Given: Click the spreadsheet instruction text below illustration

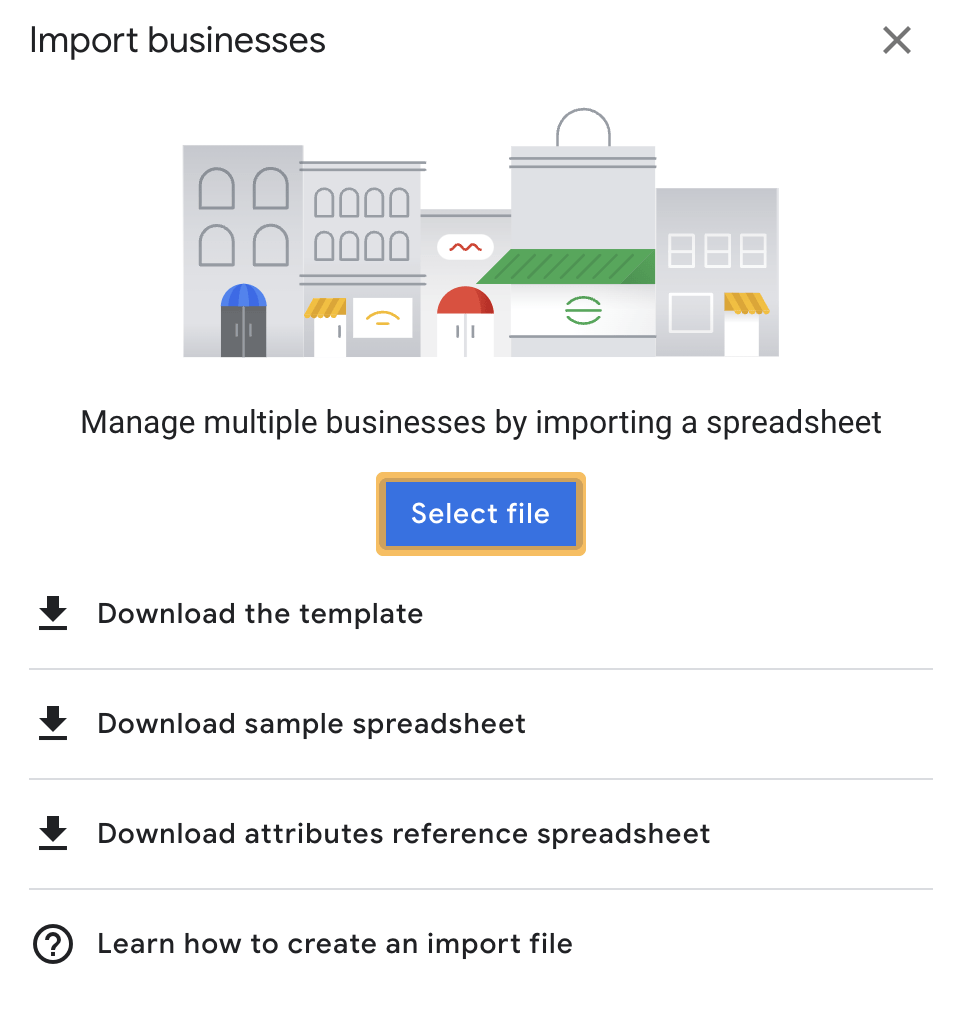Looking at the screenshot, I should click(480, 422).
